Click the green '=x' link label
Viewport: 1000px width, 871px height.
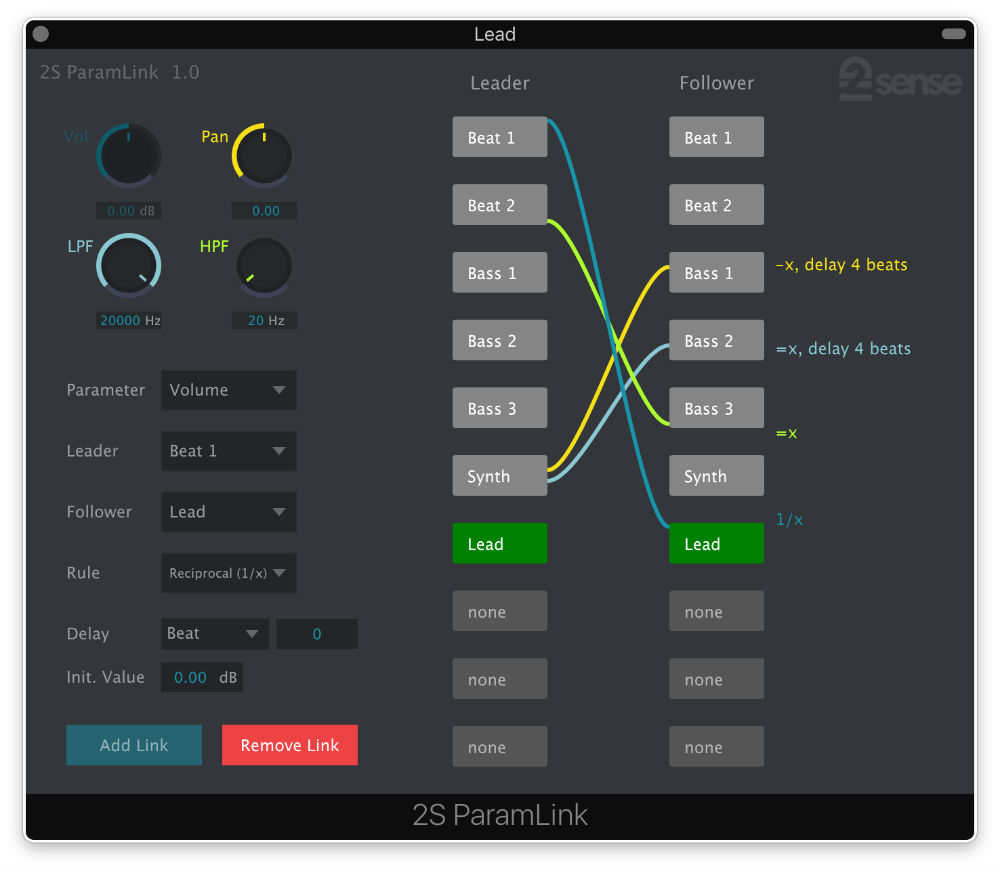tap(786, 434)
